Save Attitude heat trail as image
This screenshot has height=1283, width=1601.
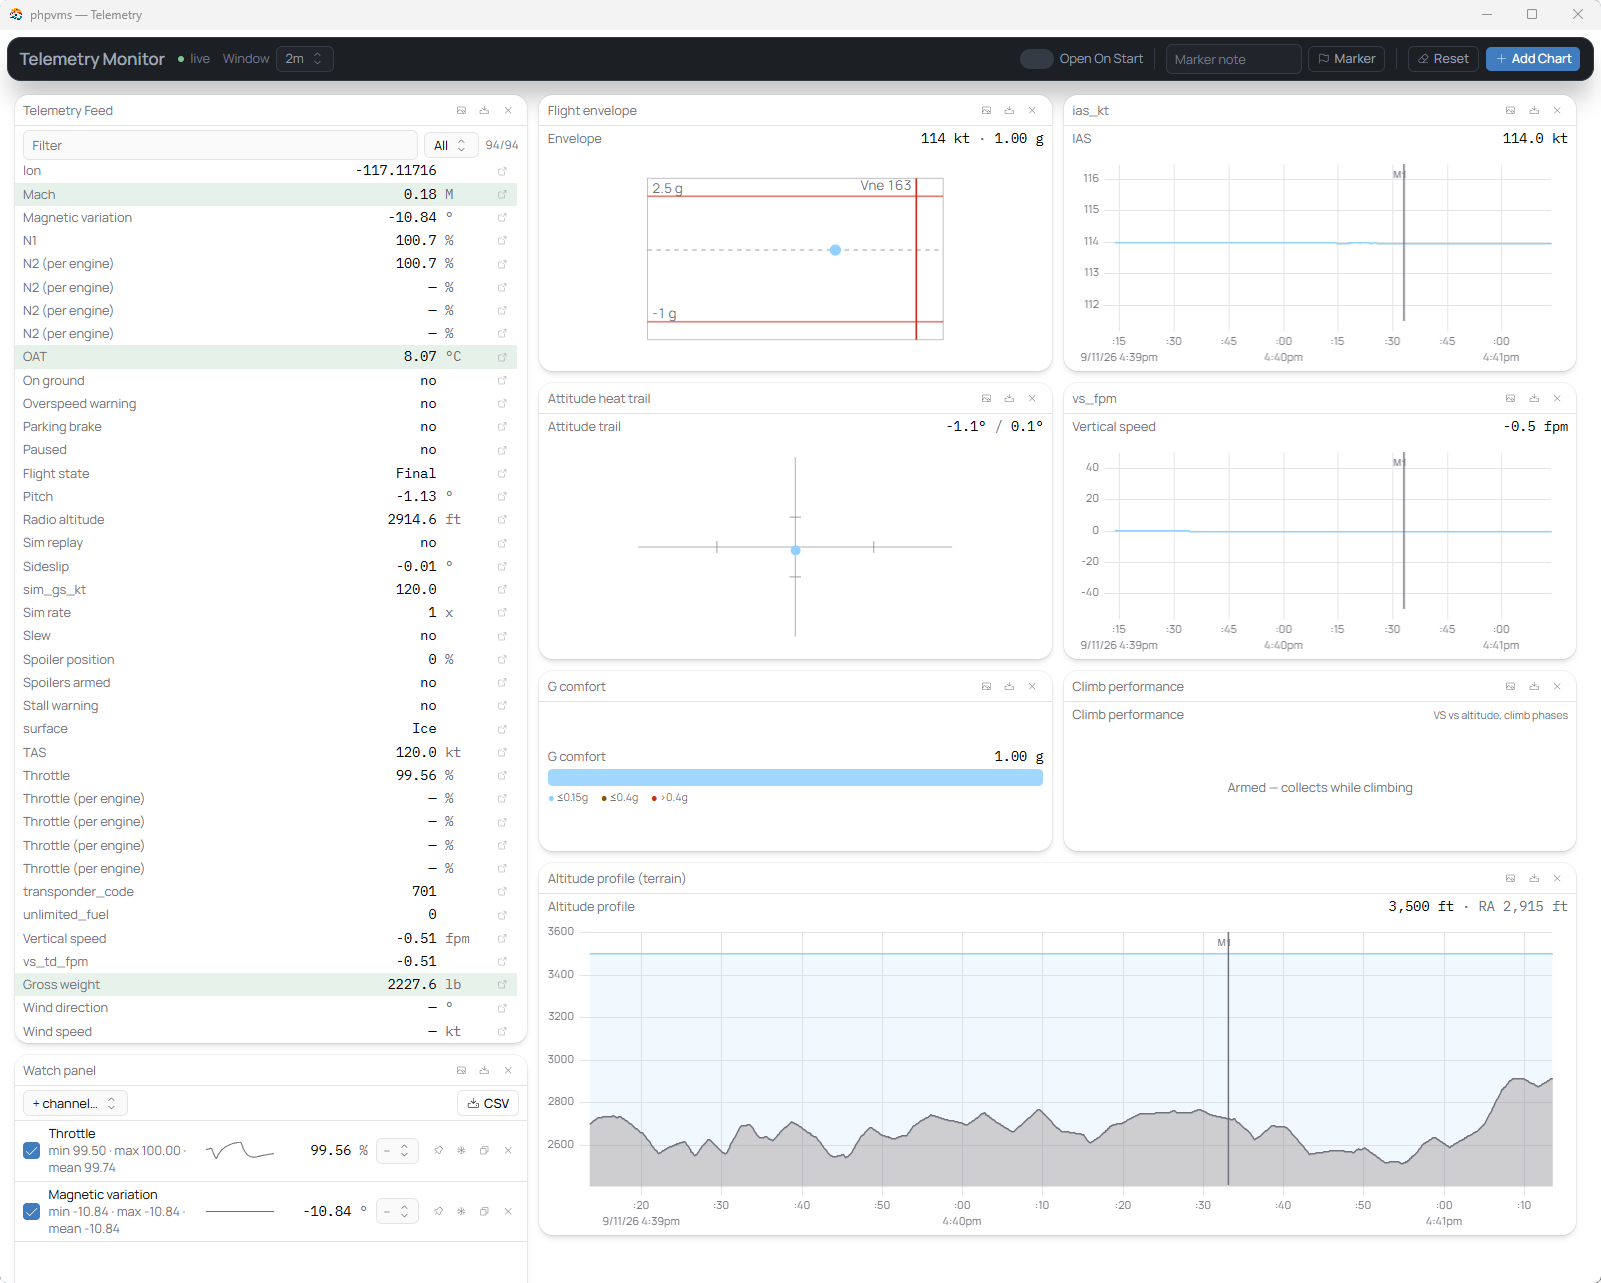986,399
